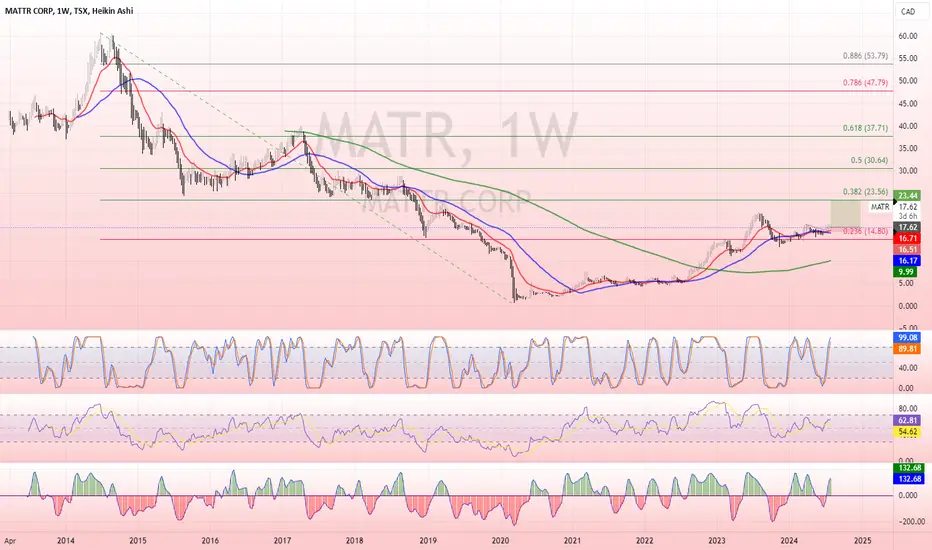Select the dark gray 17.62 price label
The width and height of the screenshot is (932, 550).
point(908,227)
